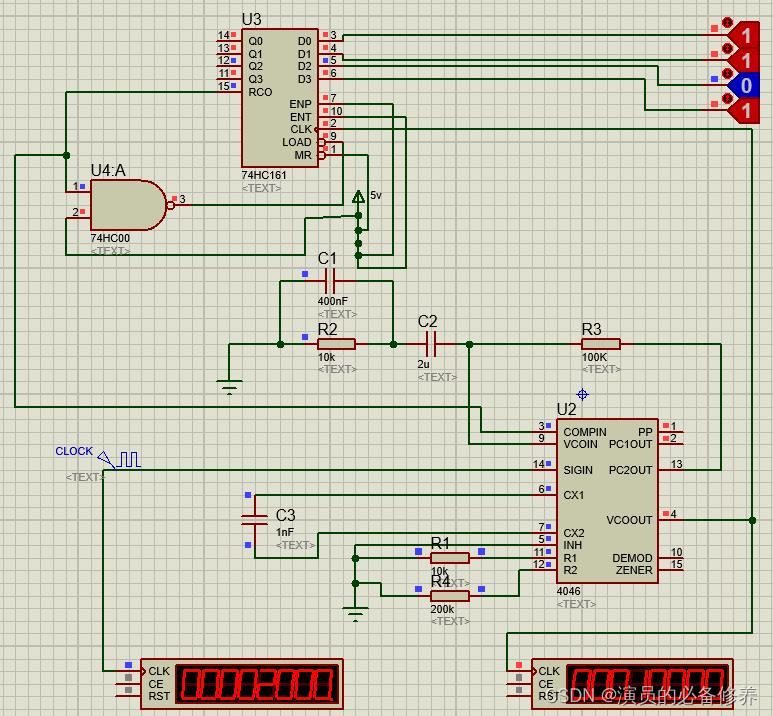Image resolution: width=773 pixels, height=716 pixels.
Task: Click the wire junction dot on the VCOOUT net
Action: (752, 520)
